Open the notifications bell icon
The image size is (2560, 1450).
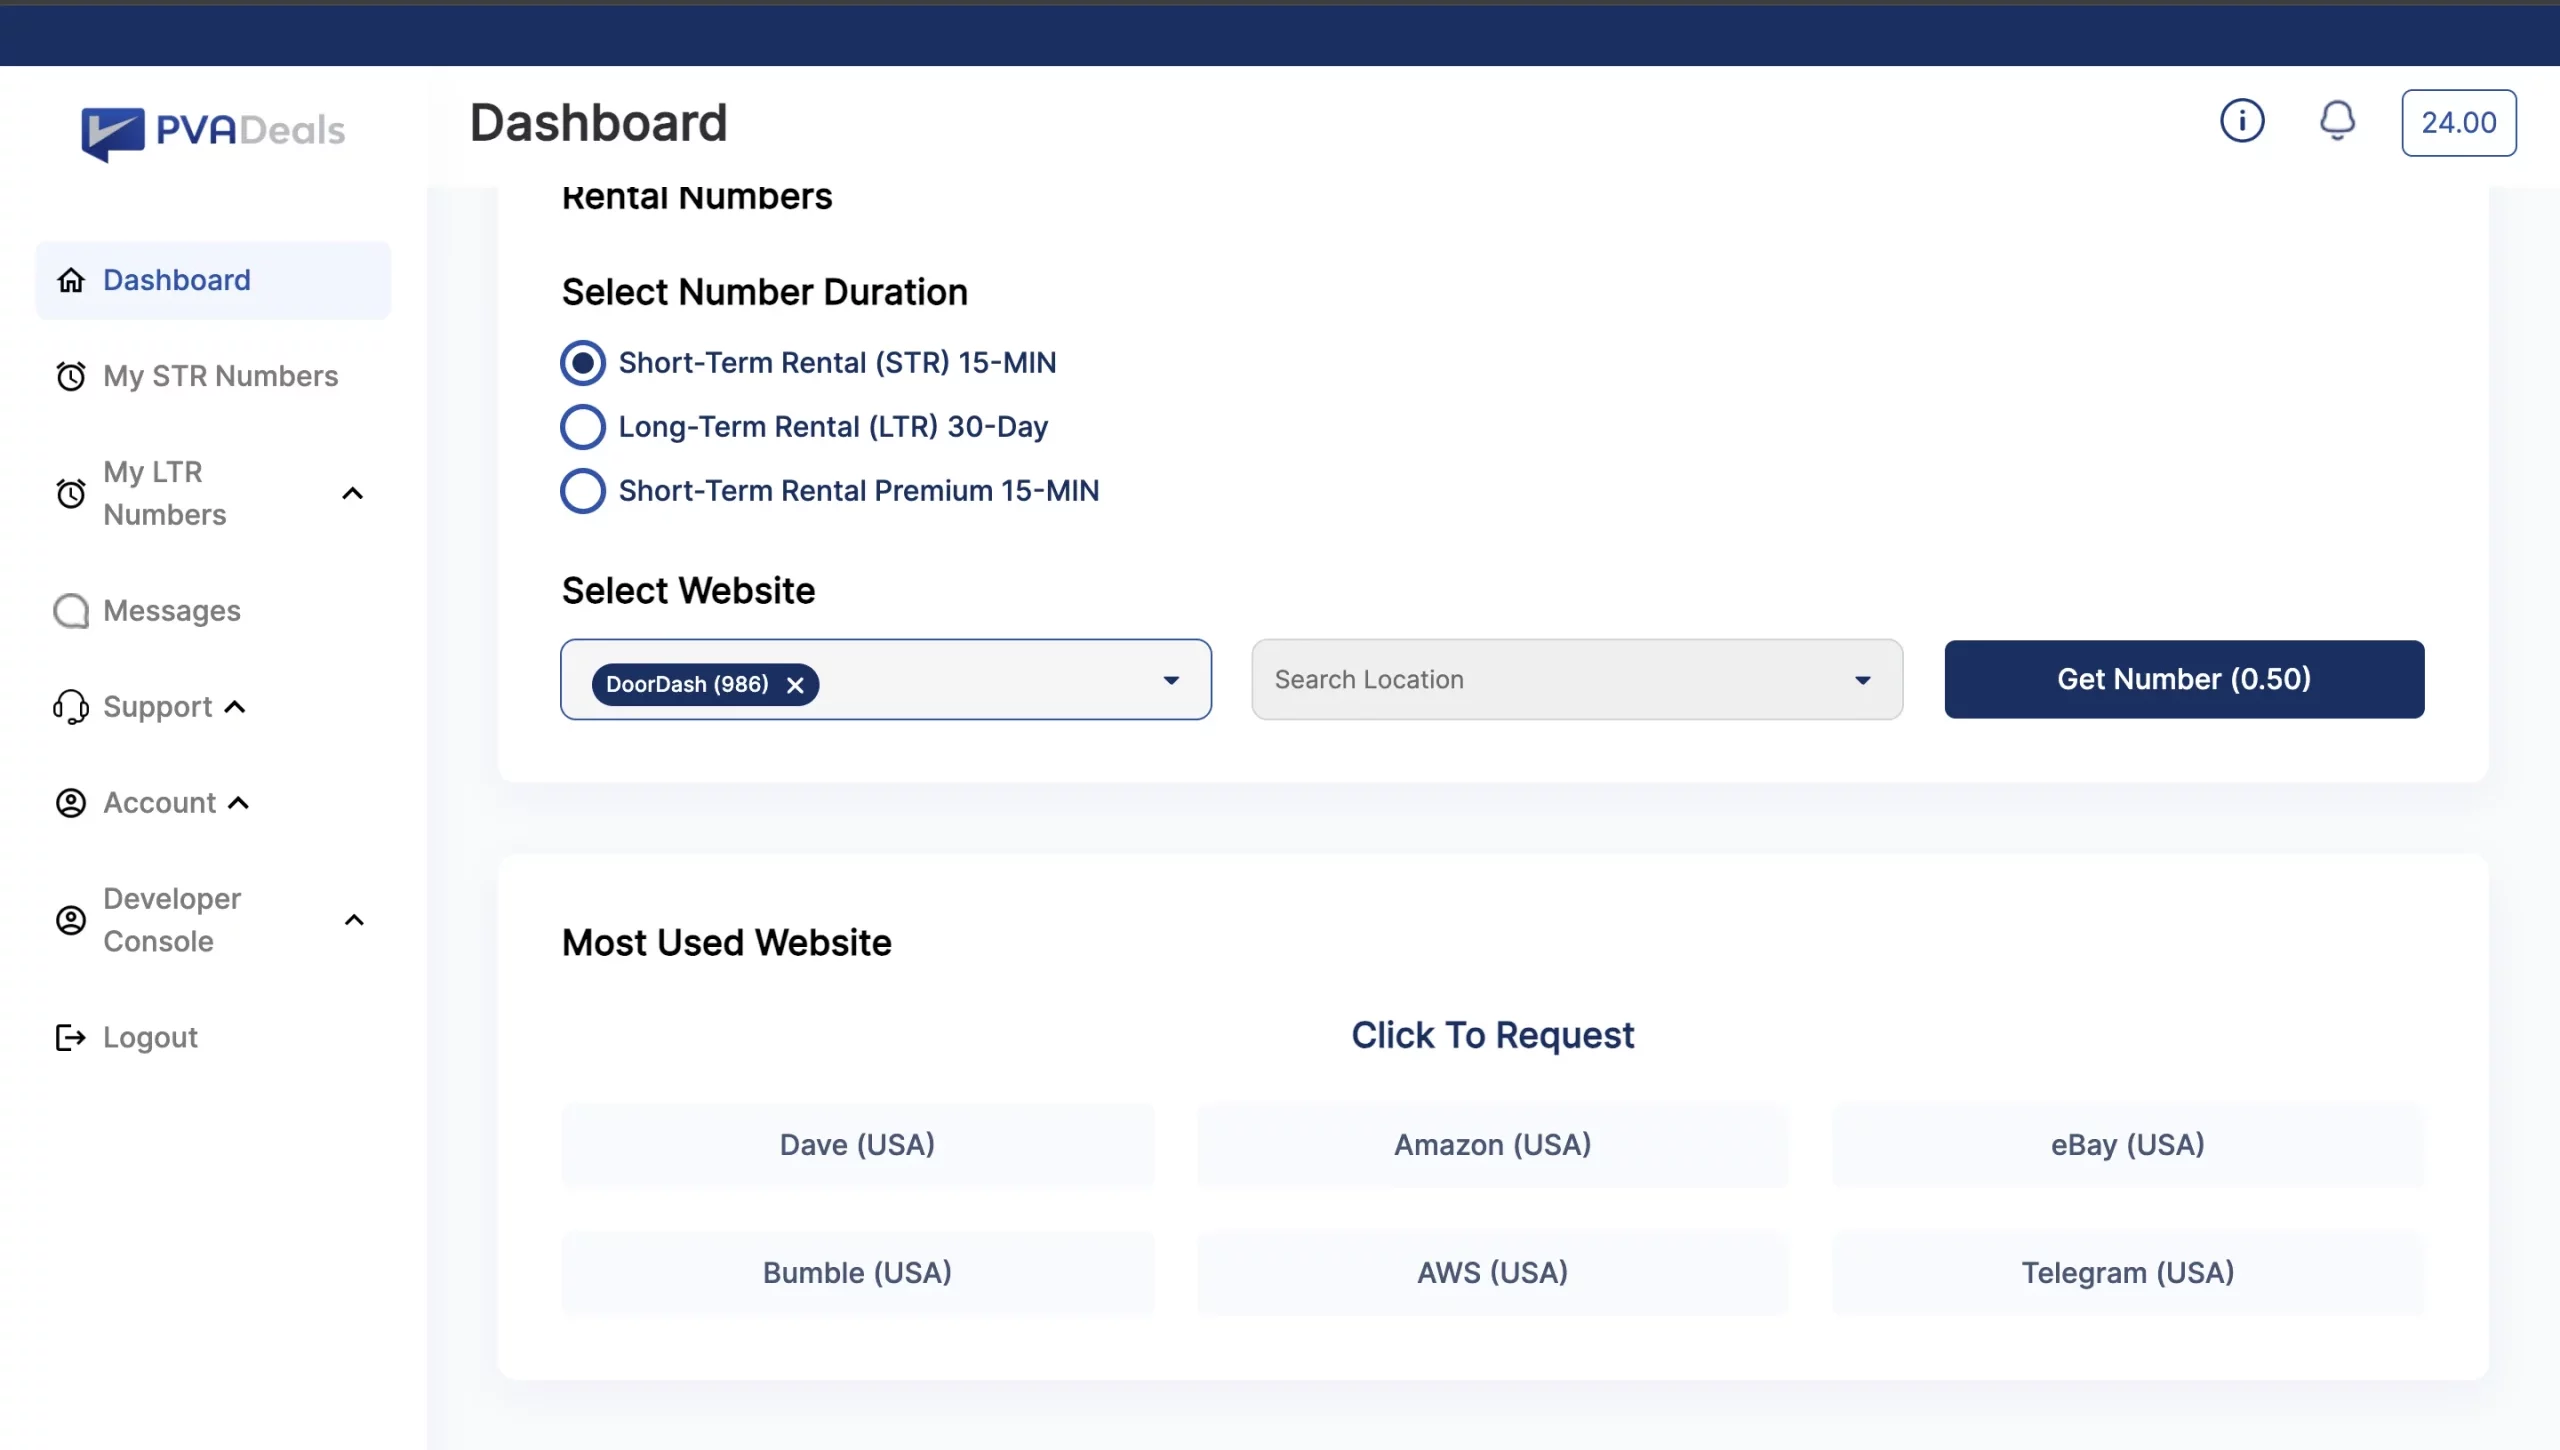click(2337, 121)
